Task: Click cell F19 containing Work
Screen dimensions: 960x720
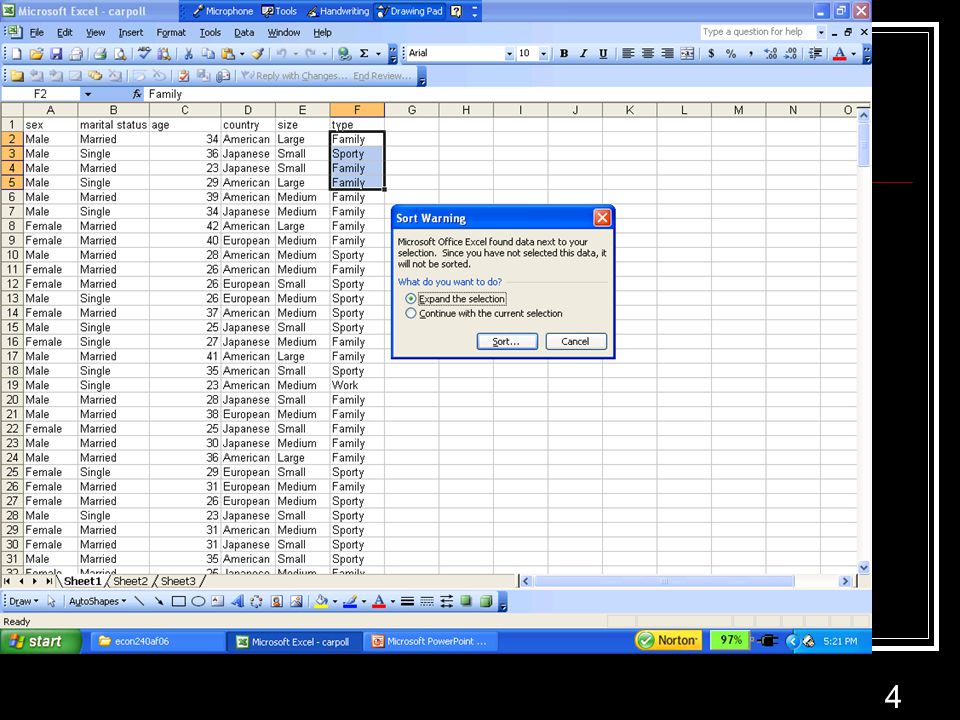Action: (x=357, y=385)
